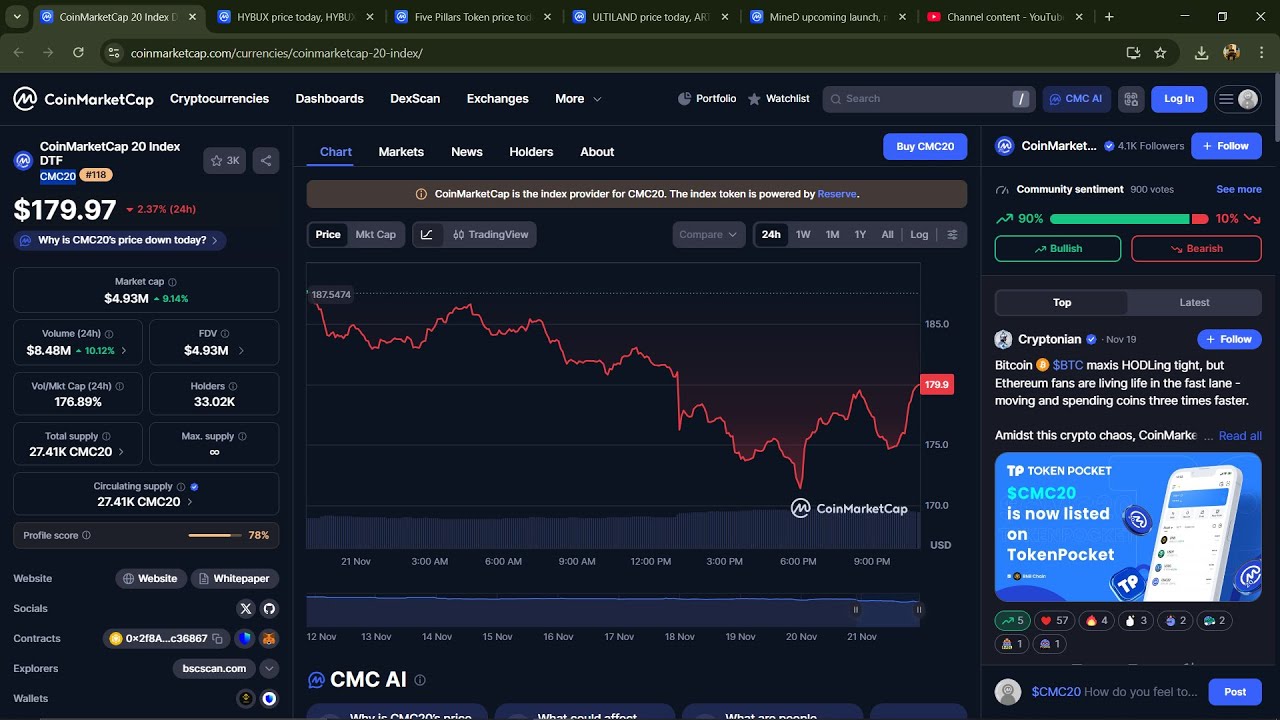
Task: Open the apps grid icon in header
Action: 1131,99
